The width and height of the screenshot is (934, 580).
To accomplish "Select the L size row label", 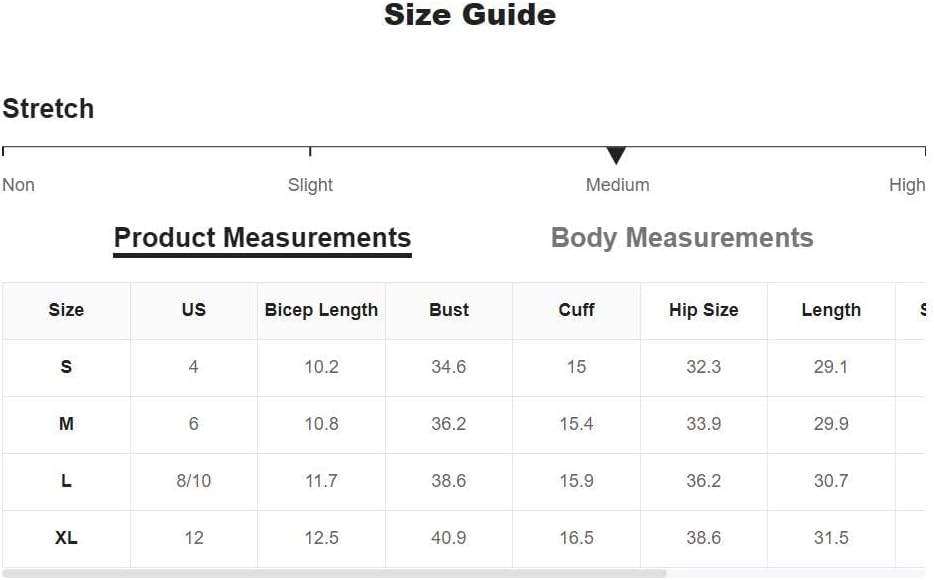I will point(66,481).
